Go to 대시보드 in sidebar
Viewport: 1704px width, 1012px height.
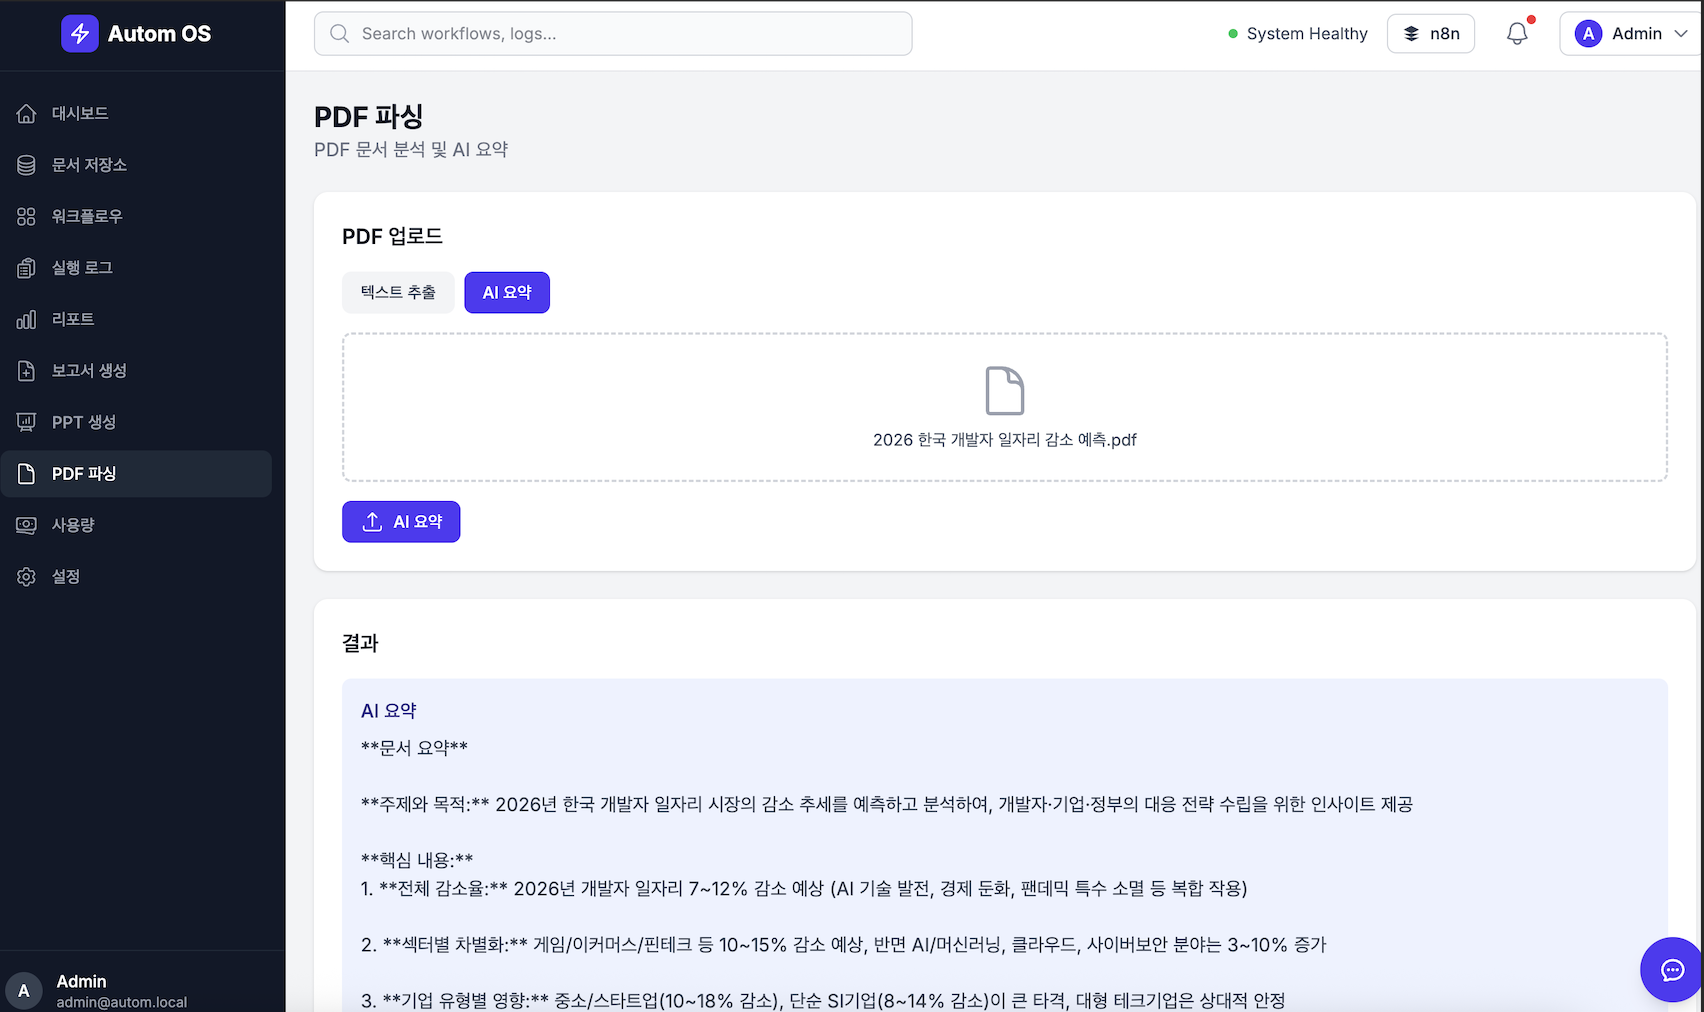coord(80,114)
